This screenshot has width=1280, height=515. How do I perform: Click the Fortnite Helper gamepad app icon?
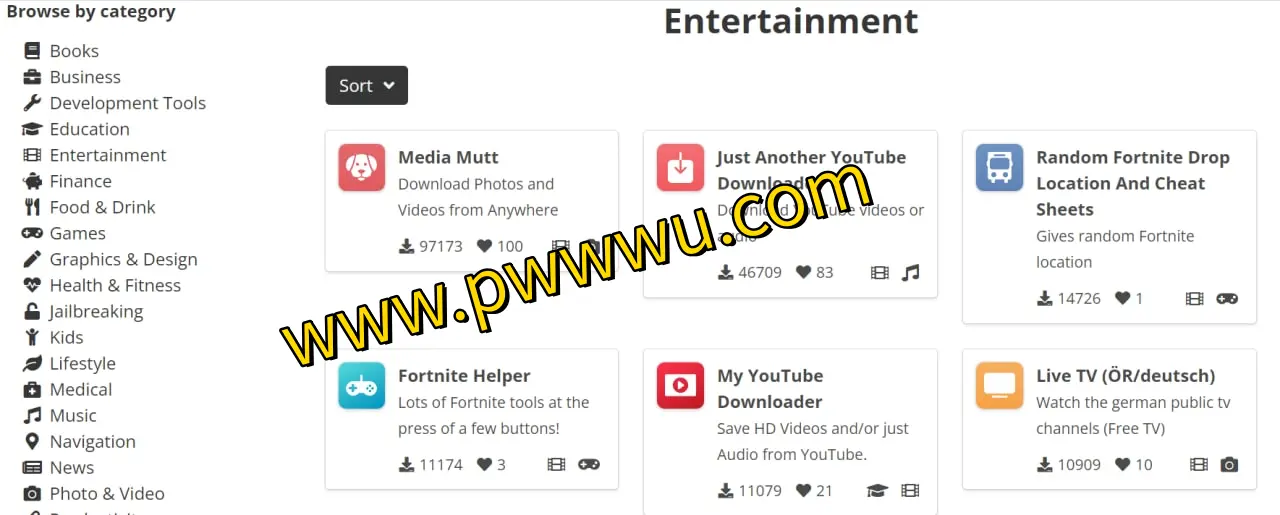[x=362, y=386]
